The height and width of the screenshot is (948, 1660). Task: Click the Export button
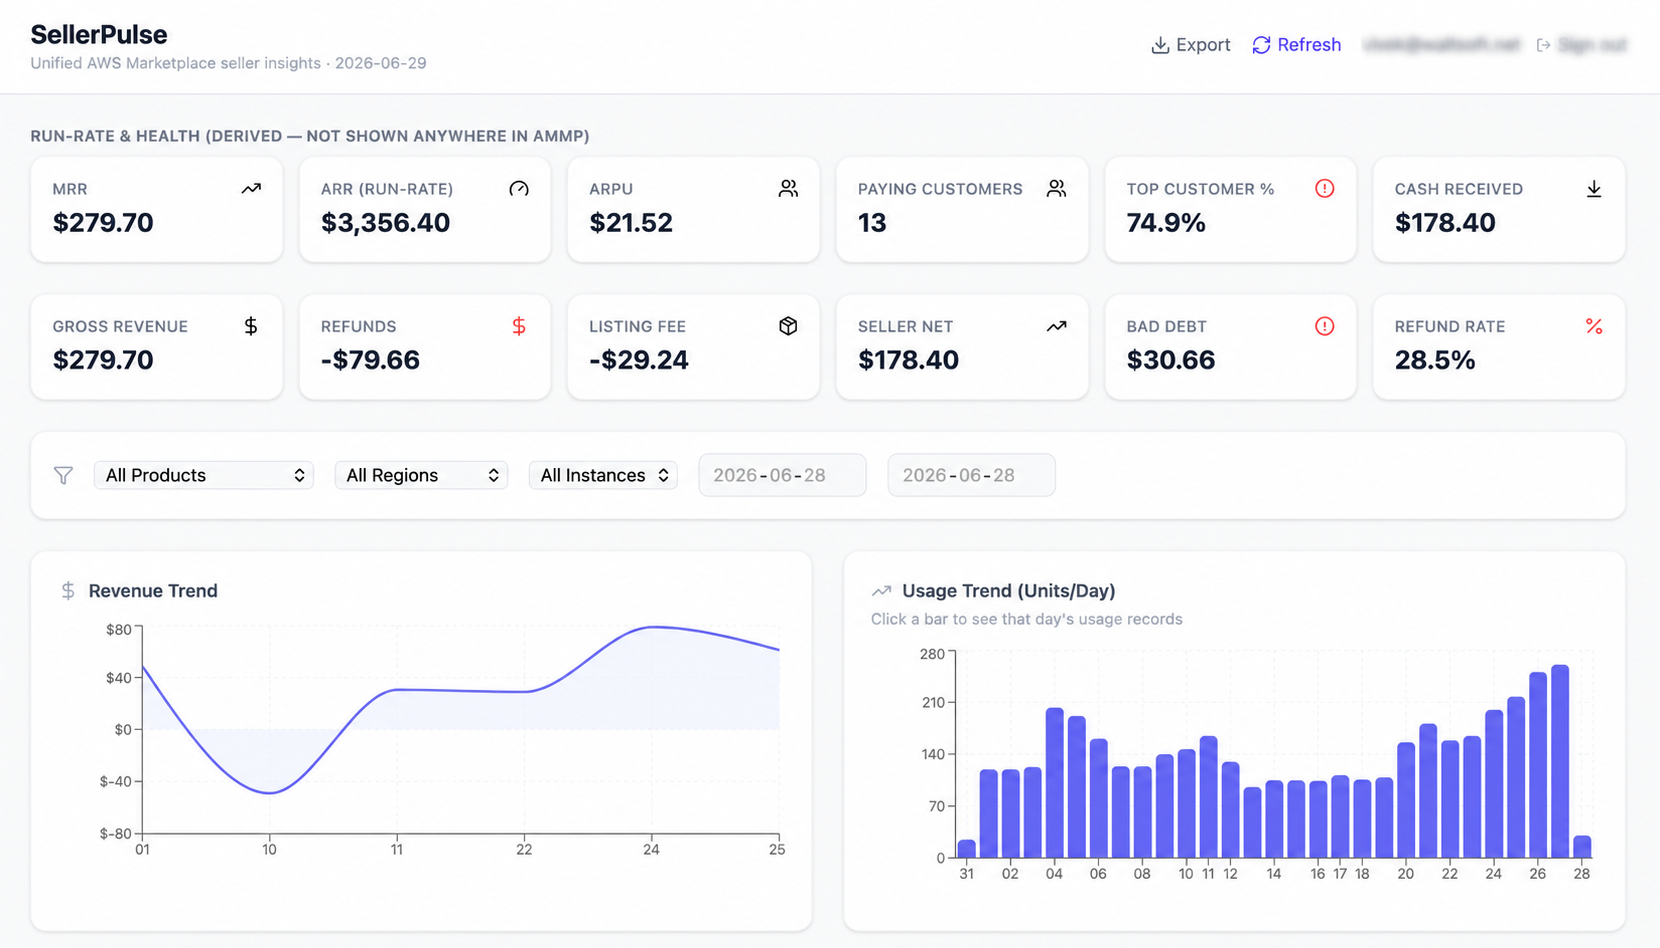click(x=1190, y=45)
